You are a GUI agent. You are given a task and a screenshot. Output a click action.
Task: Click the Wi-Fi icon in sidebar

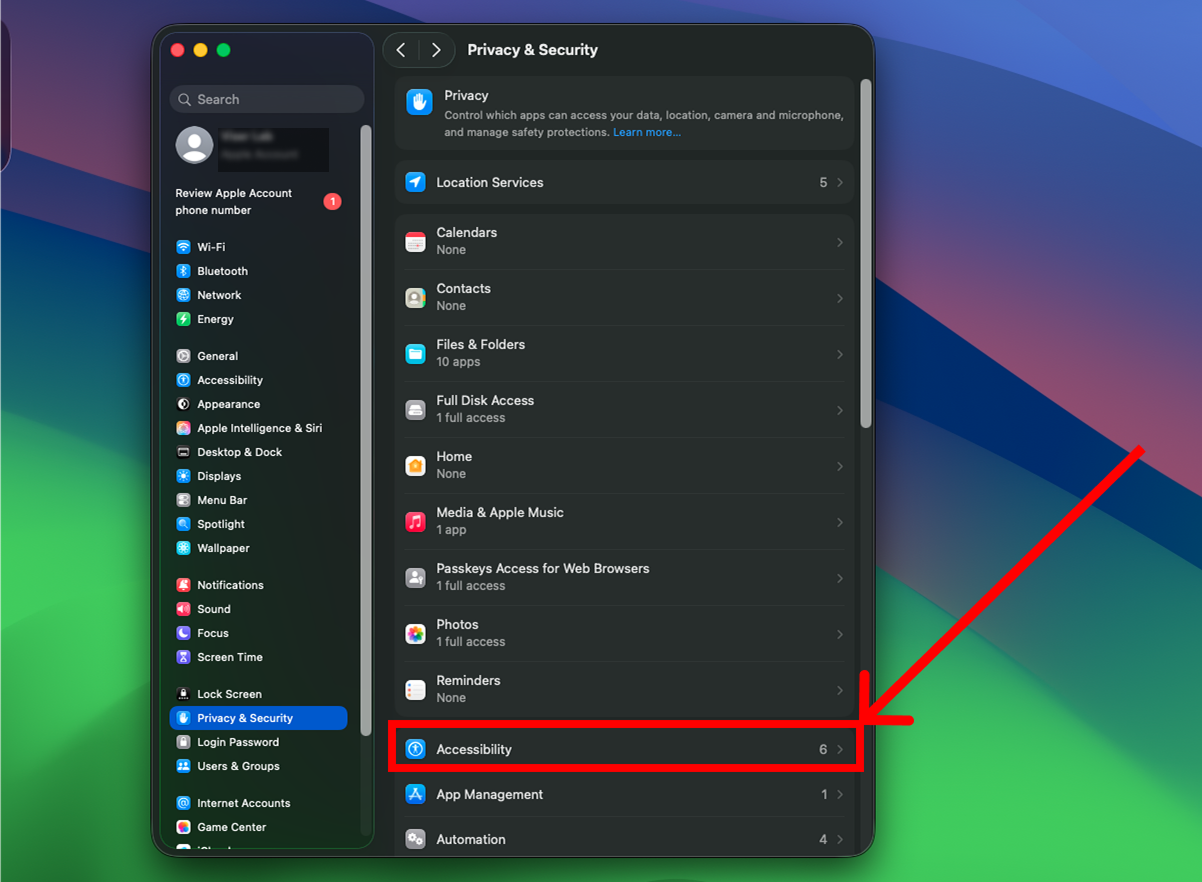184,247
